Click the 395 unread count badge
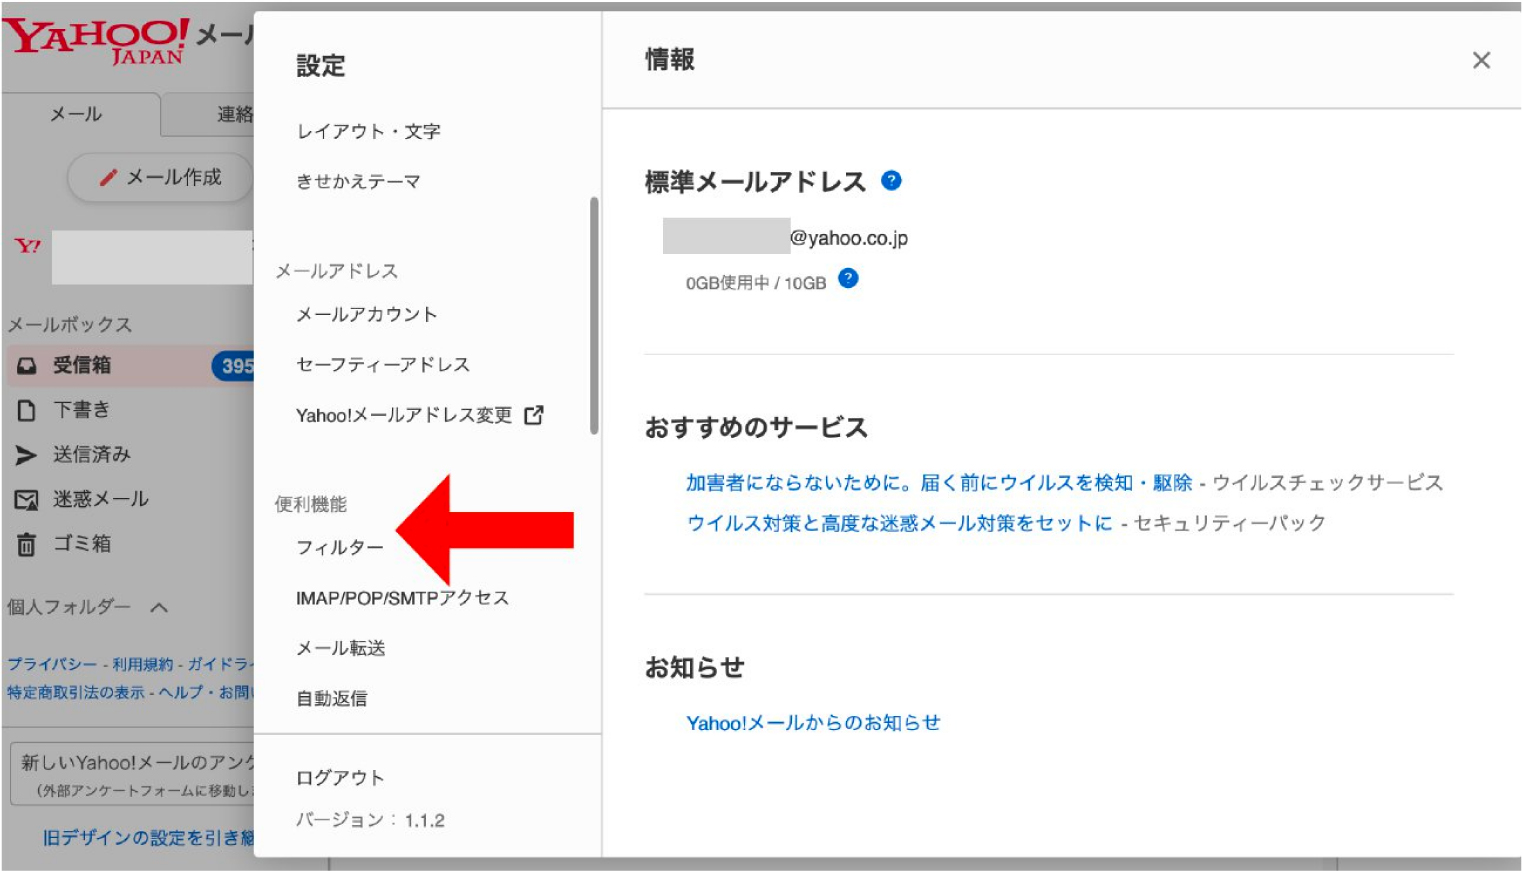 pyautogui.click(x=234, y=366)
